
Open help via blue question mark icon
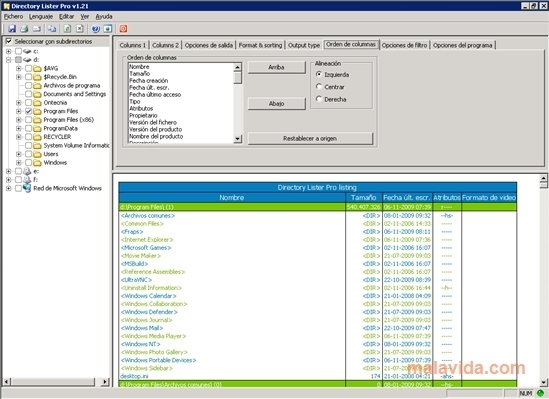point(95,29)
